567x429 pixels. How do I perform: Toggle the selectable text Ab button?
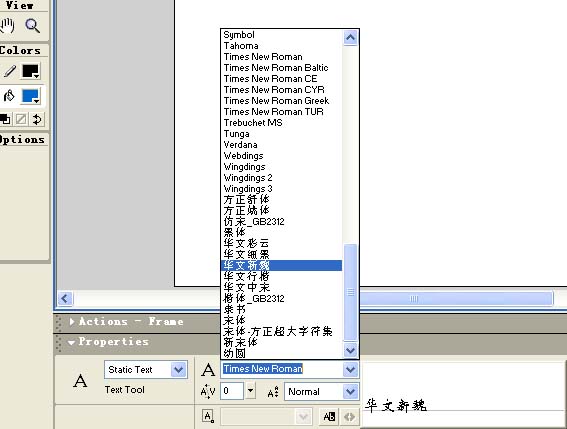point(329,417)
